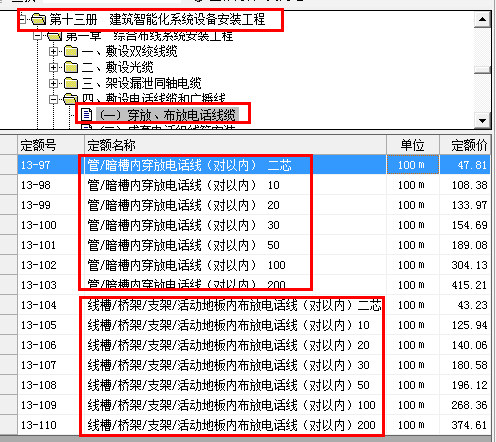Click 管/暗槽内穿放电话线（对以内）50 name
The image size is (496, 442).
183,245
